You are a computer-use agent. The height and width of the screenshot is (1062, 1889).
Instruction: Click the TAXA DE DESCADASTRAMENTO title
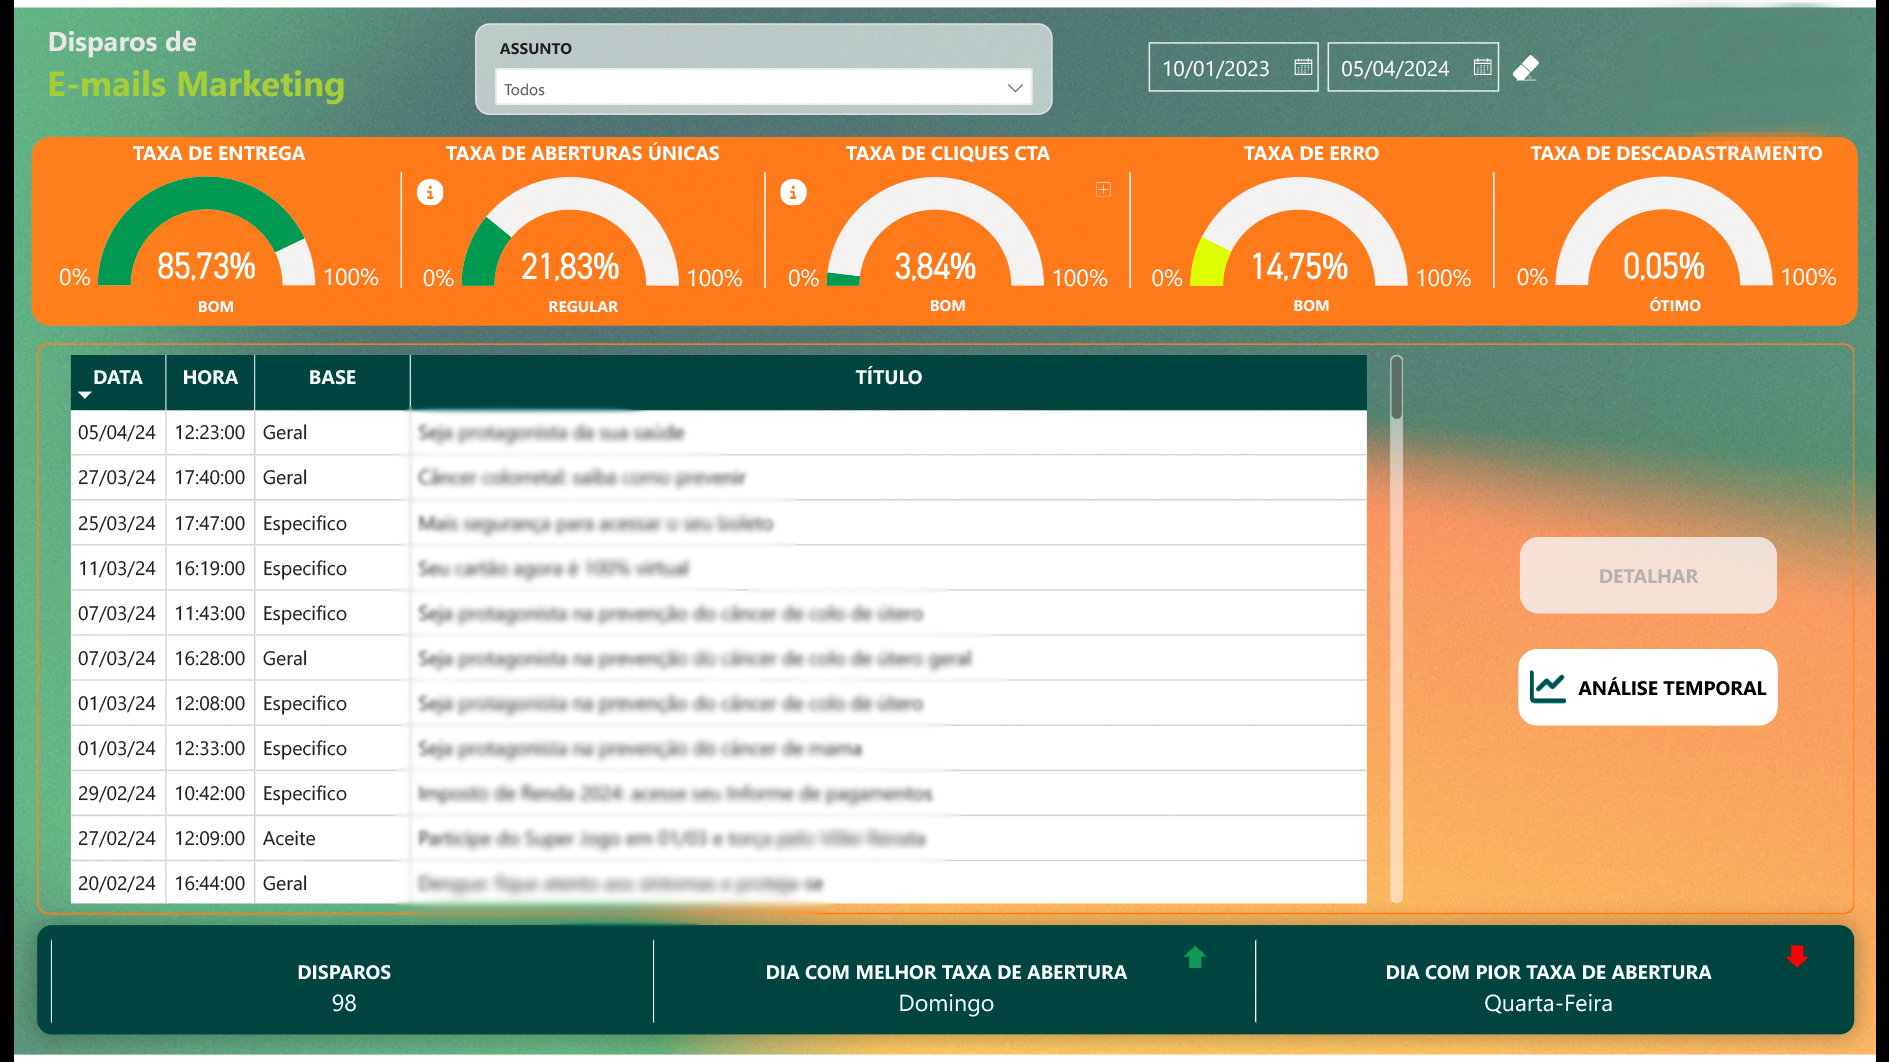click(x=1676, y=153)
